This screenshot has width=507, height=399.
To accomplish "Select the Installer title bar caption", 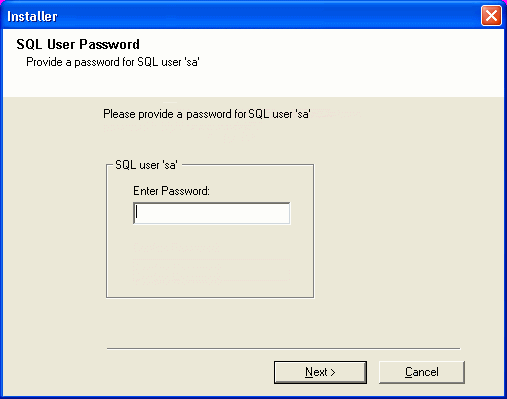I will click(x=32, y=16).
